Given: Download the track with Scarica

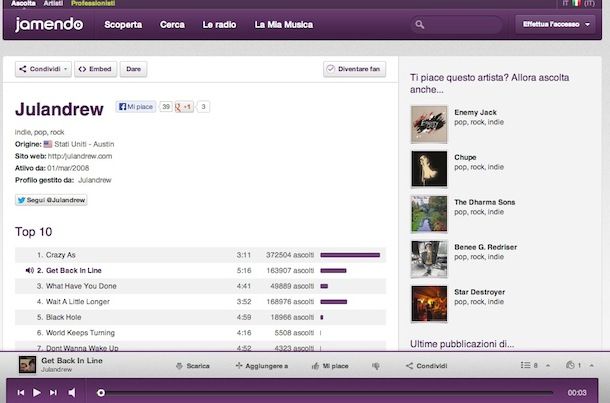Looking at the screenshot, I should point(193,366).
